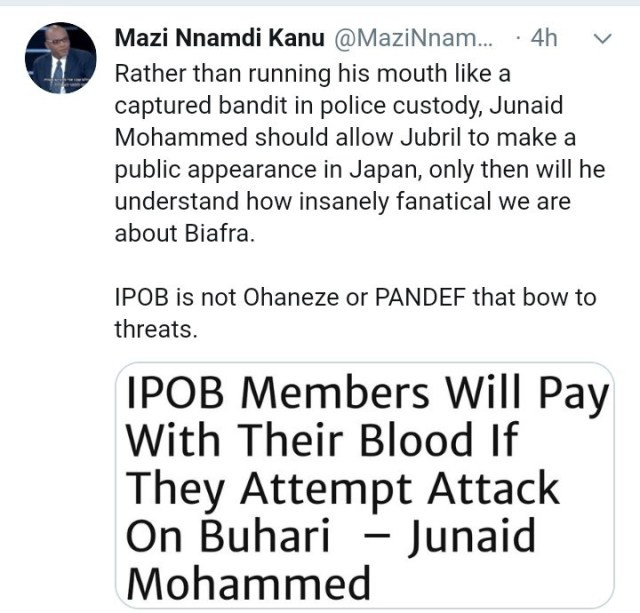Select the word 'Mohammed' ending the card headline
Screen dimensions: 640x613
[x=248, y=583]
